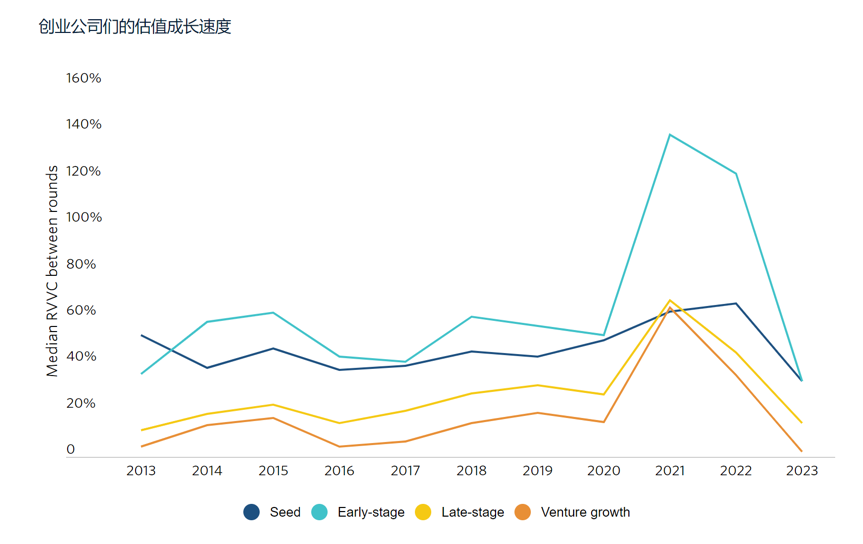Click the 2023 x-axis year label
Screen dimensions: 863x544
(802, 471)
